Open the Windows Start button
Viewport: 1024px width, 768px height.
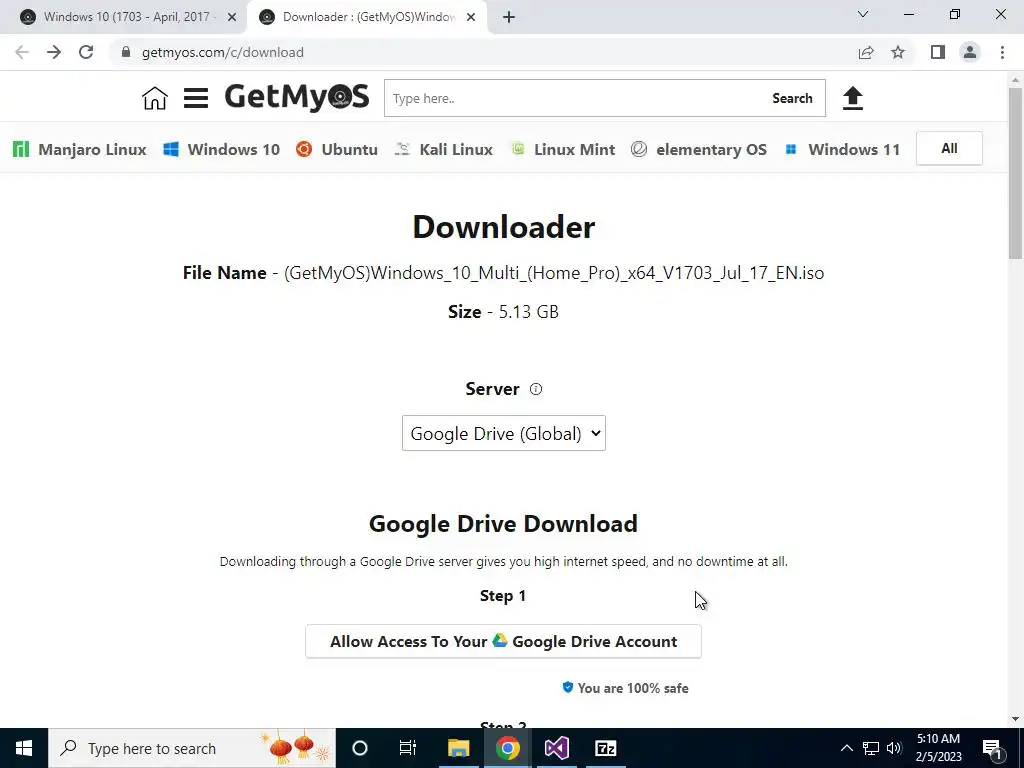(24, 748)
